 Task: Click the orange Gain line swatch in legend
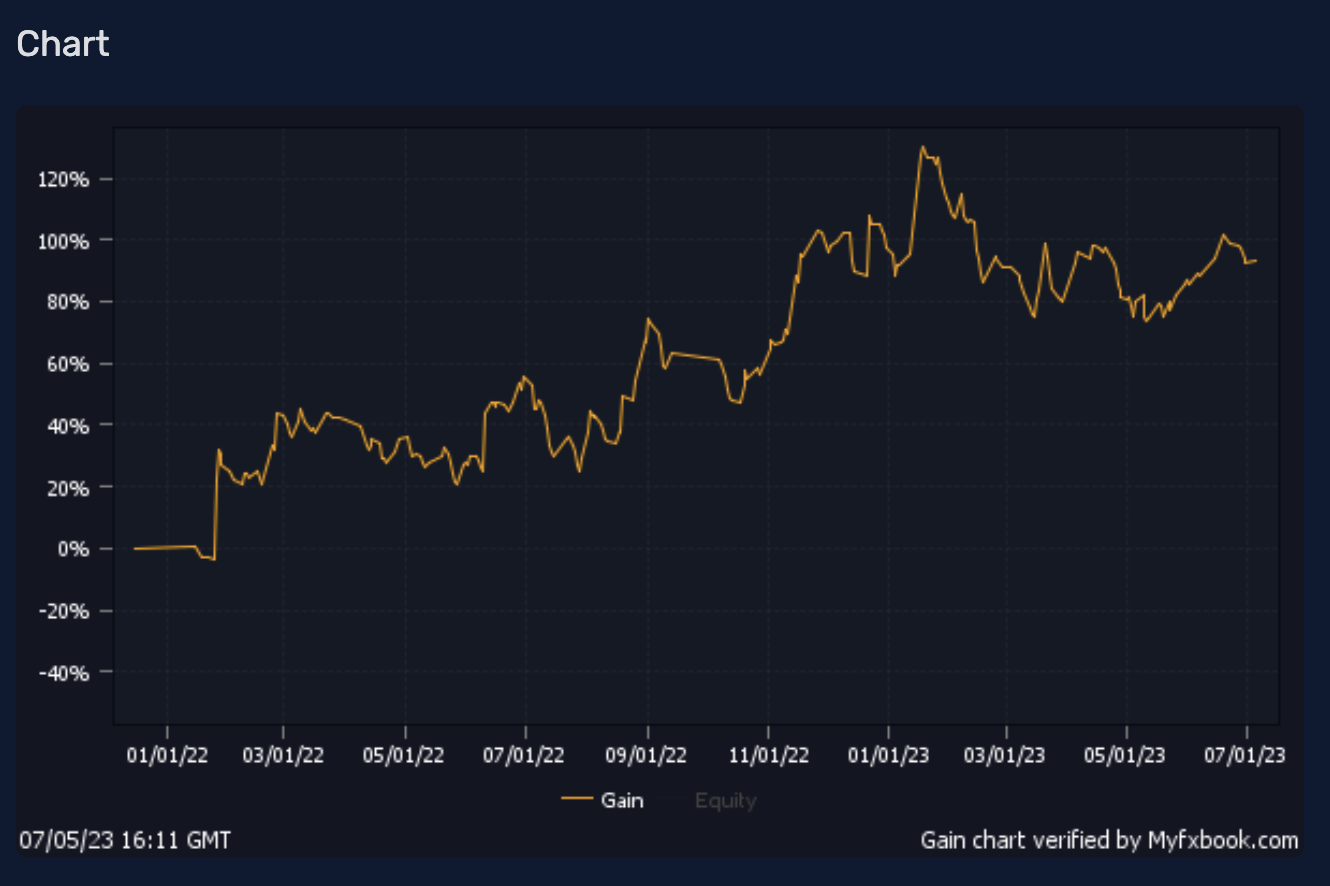click(578, 800)
